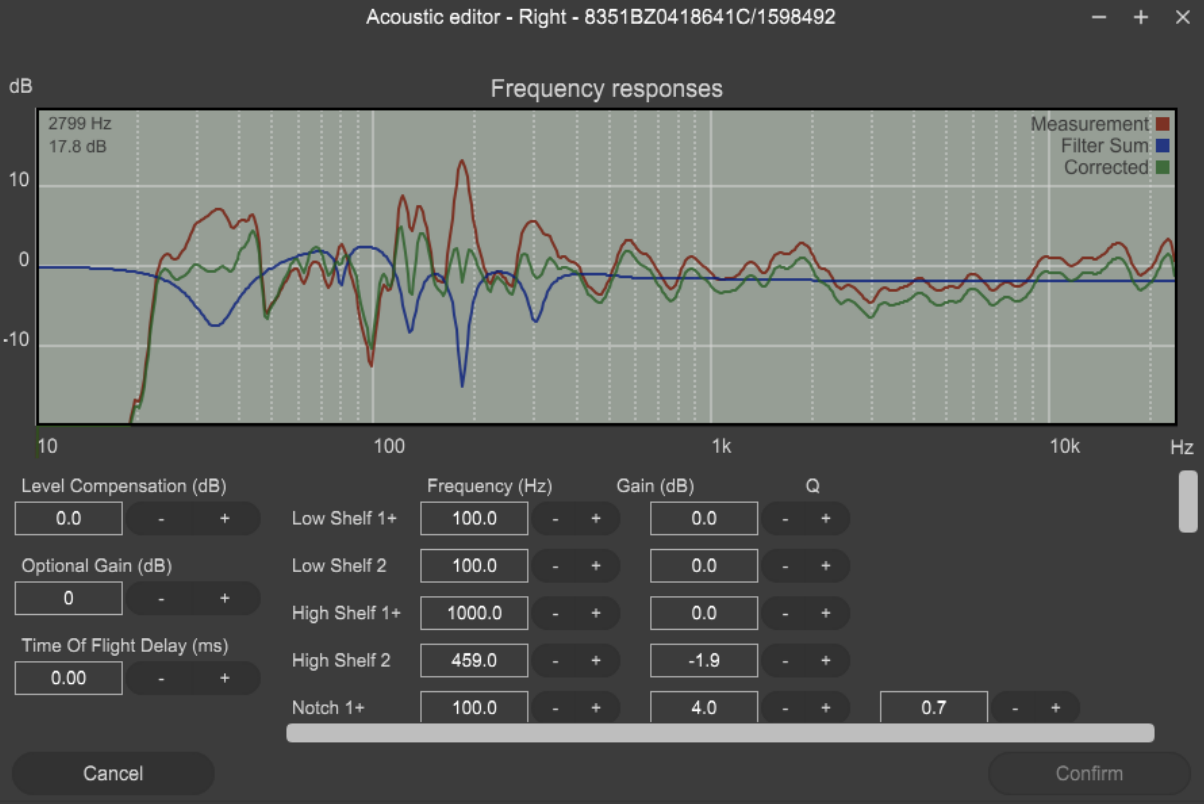Click the High Shelf 2 gain field
Screen dimensions: 1204x804
(x=704, y=660)
